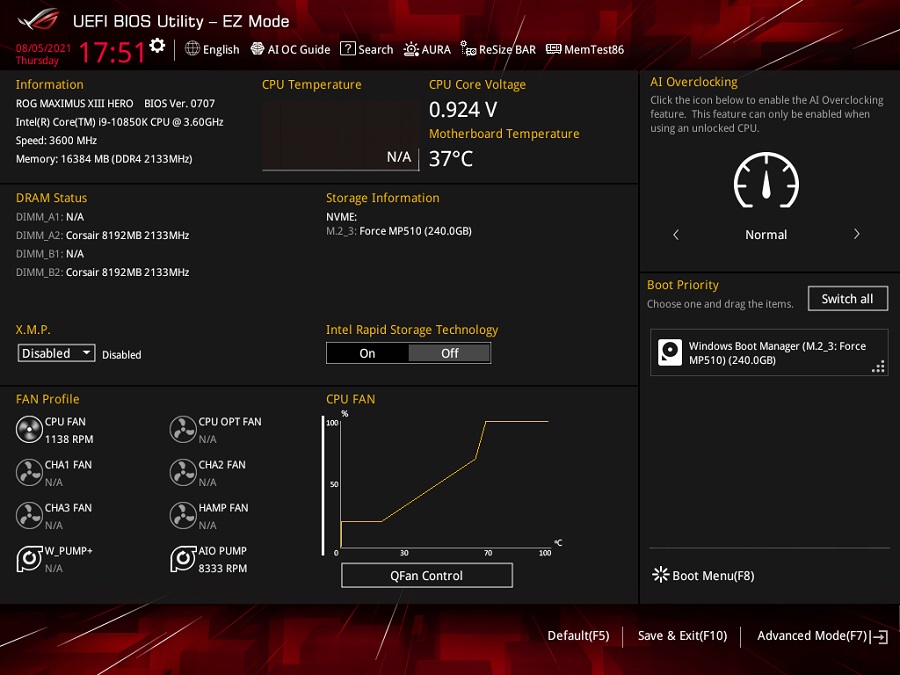Viewport: 900px width, 675px height.
Task: Click the CPU FAN icon
Action: (29, 430)
